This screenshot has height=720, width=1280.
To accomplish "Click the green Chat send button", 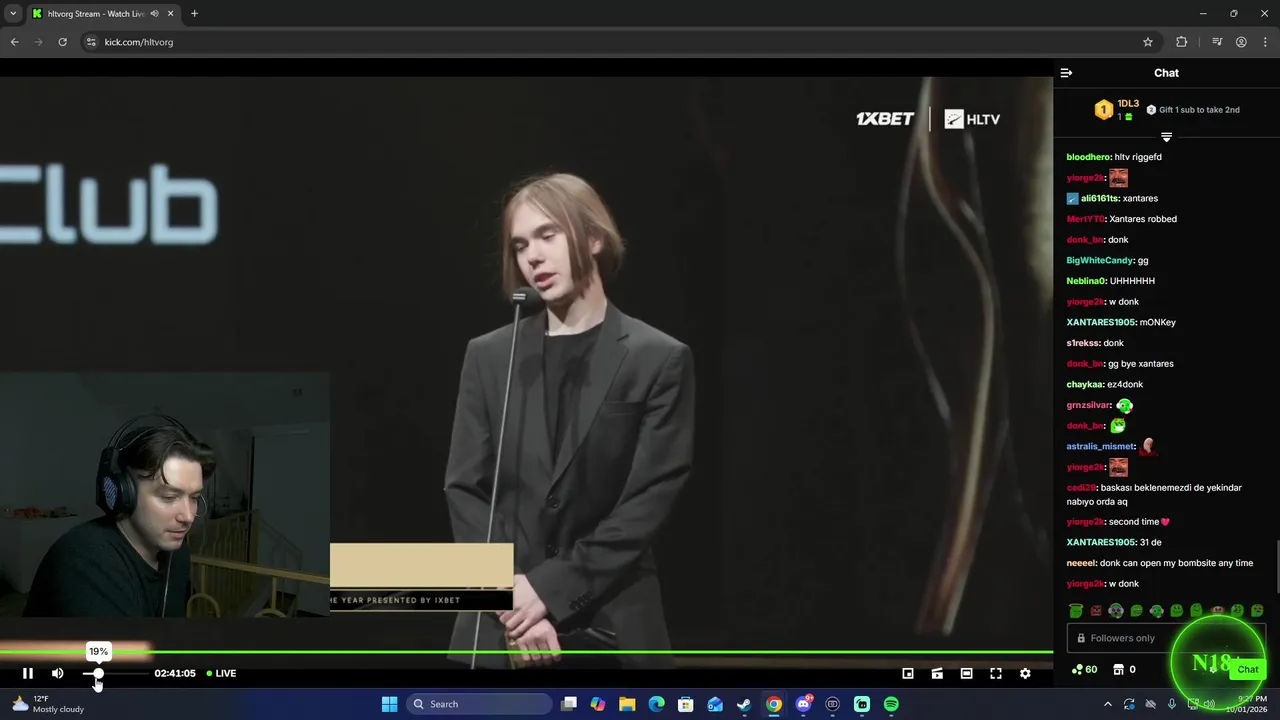I will click(1247, 669).
